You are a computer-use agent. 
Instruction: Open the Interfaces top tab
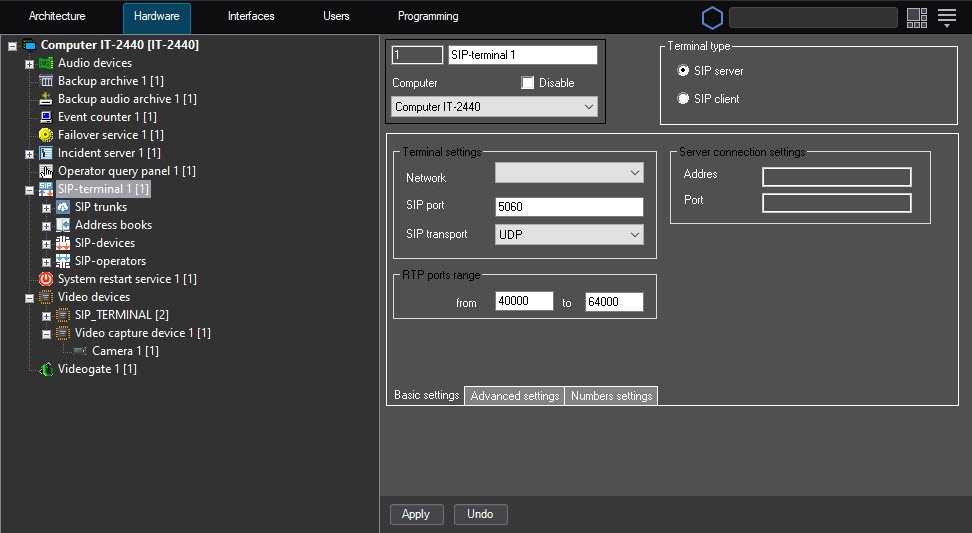click(251, 17)
